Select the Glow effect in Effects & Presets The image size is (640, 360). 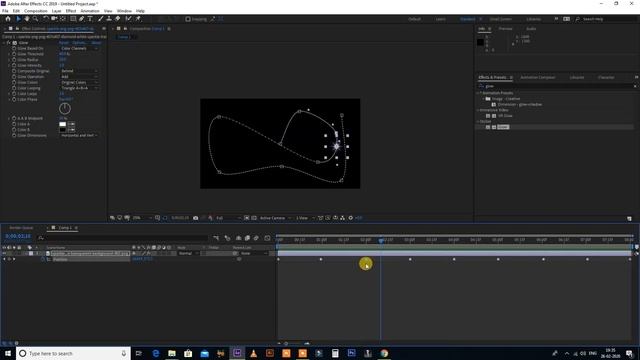[503, 127]
